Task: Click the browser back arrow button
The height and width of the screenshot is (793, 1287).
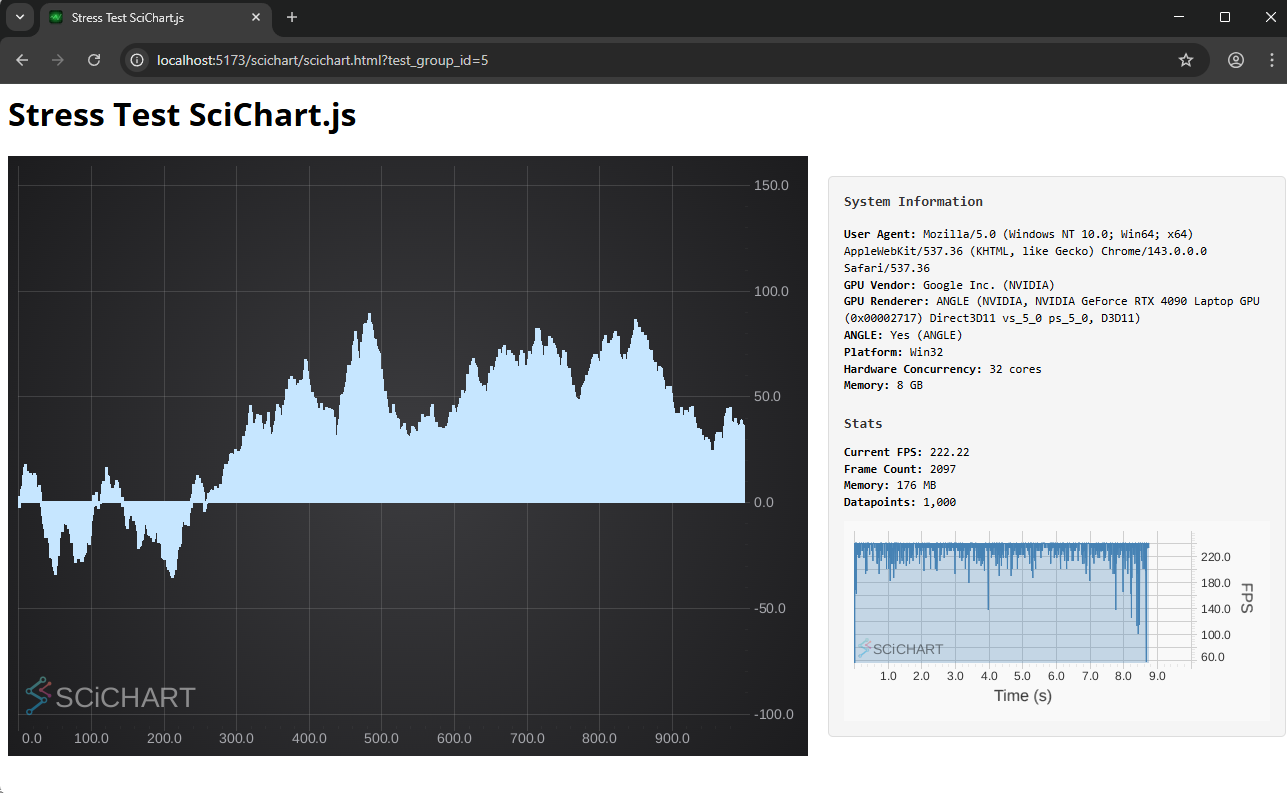Action: tap(22, 60)
